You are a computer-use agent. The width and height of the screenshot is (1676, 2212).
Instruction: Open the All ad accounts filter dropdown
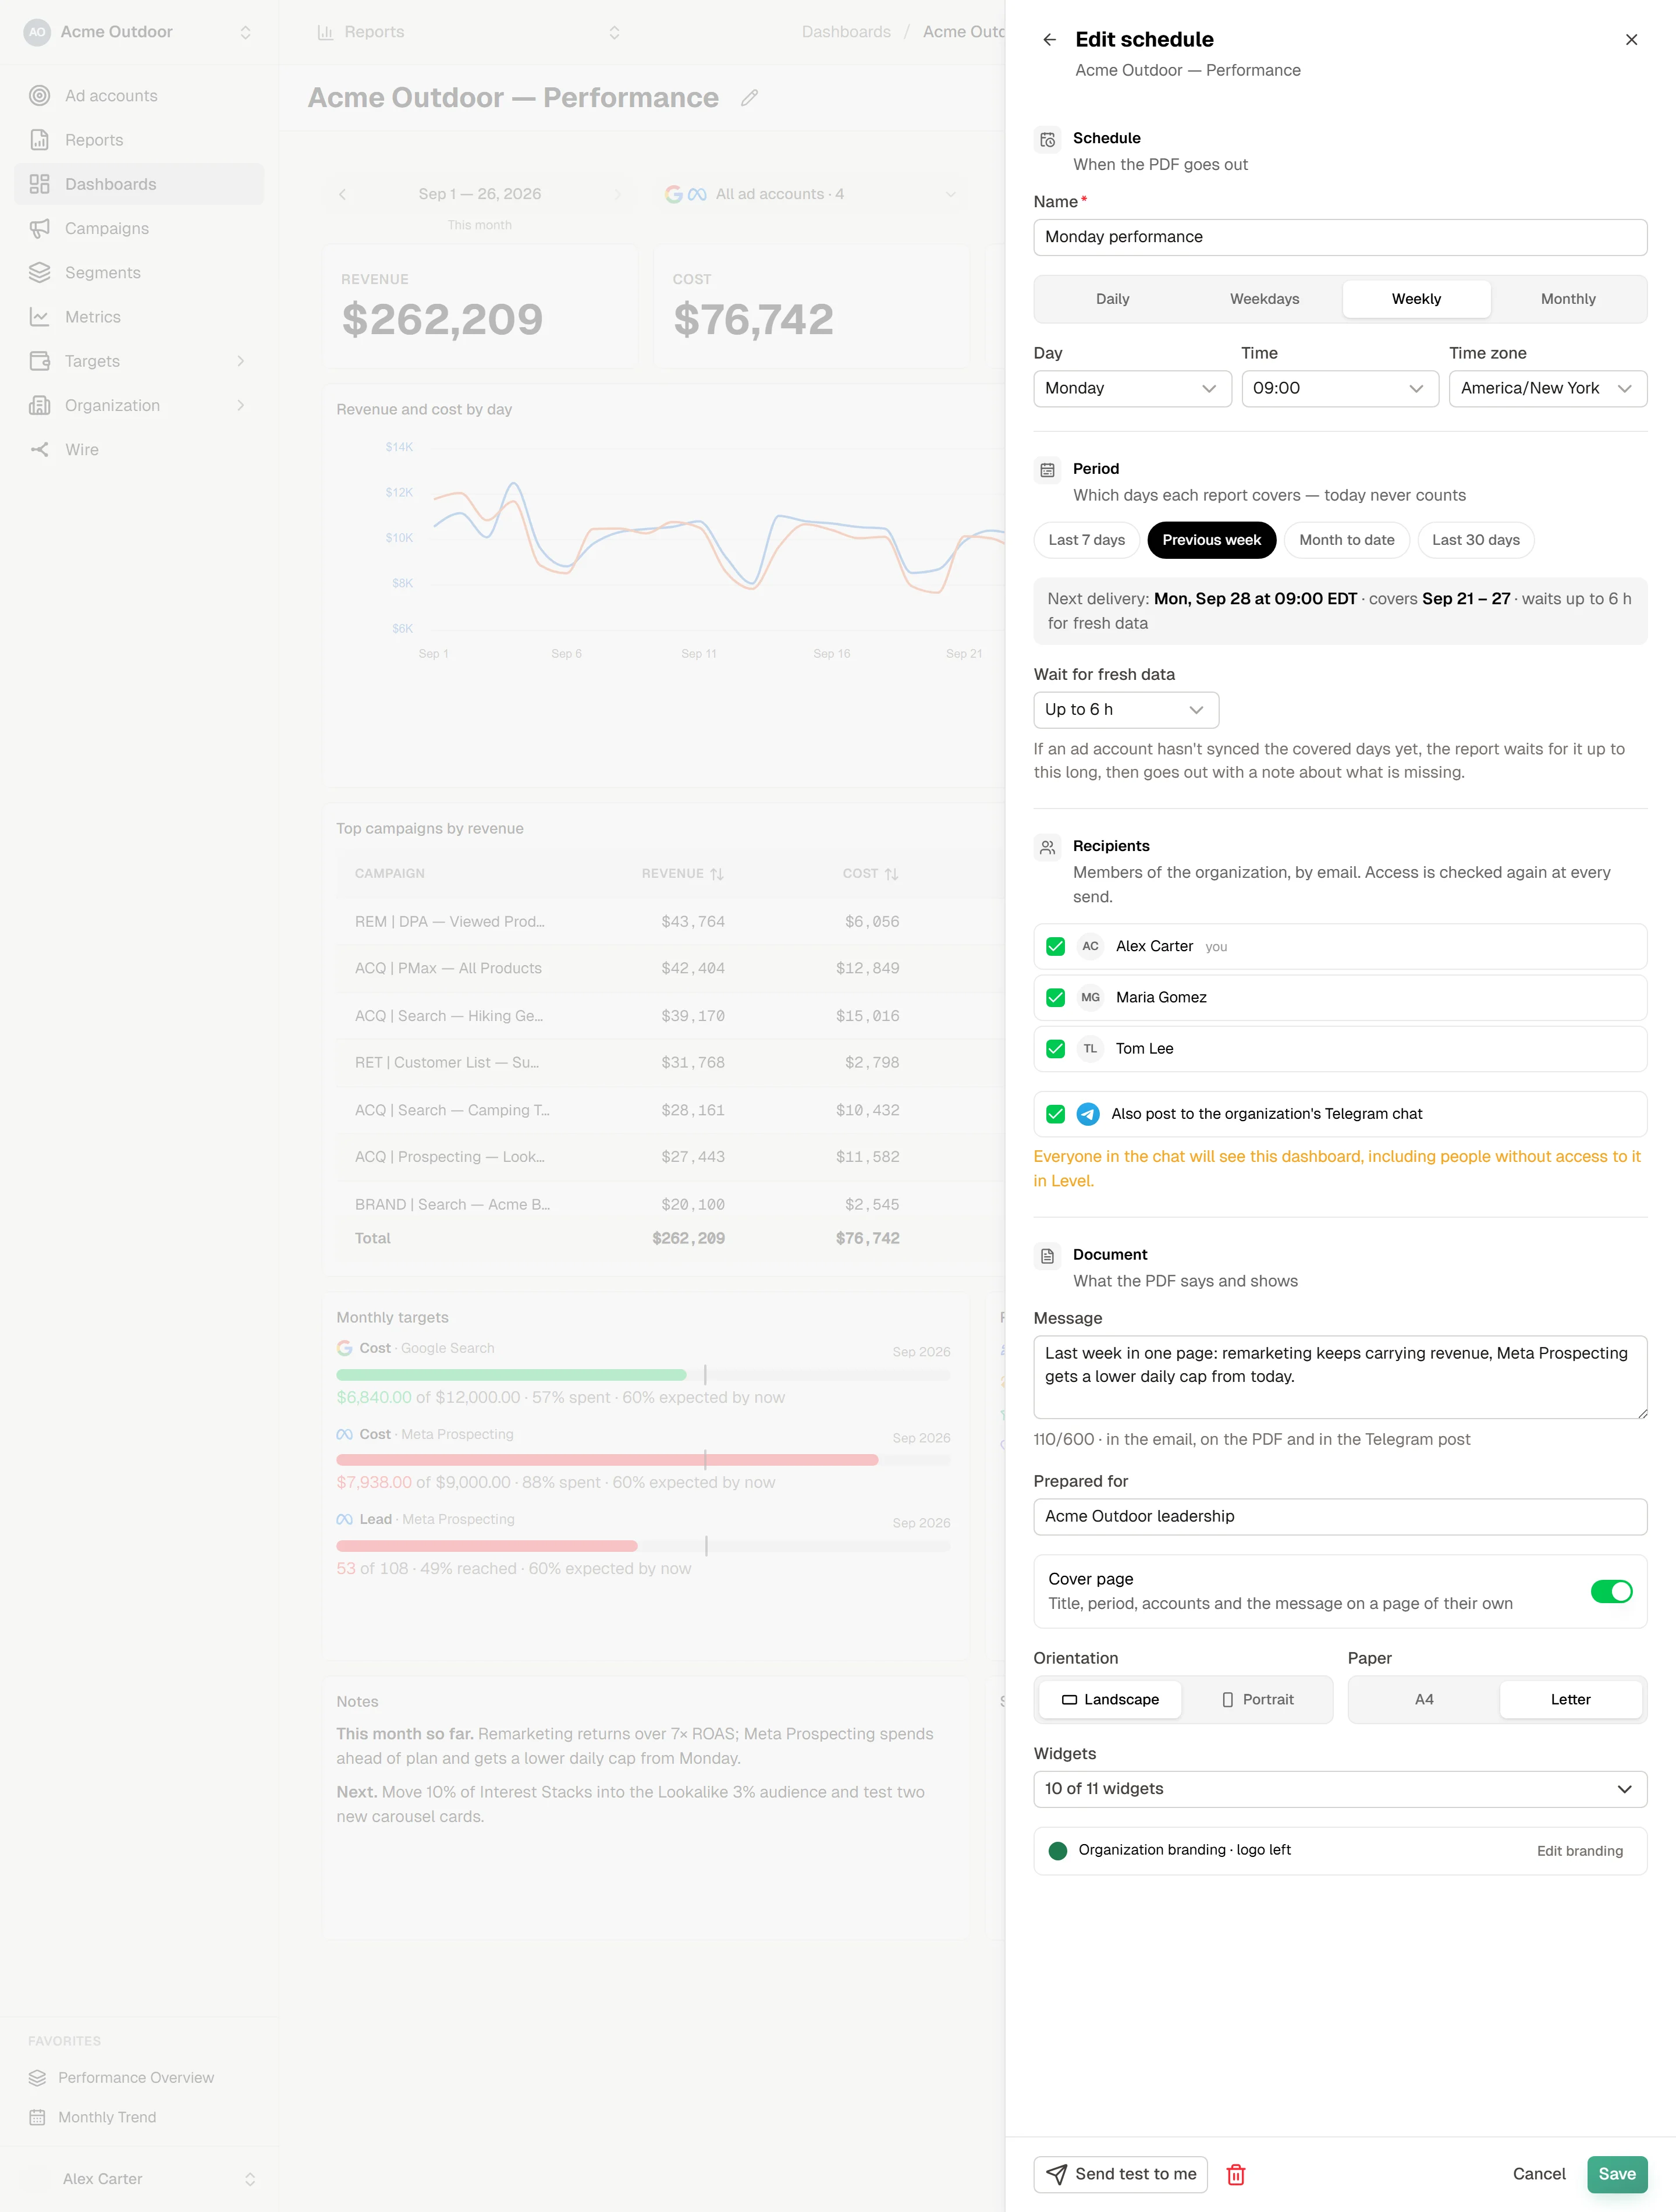click(x=810, y=194)
